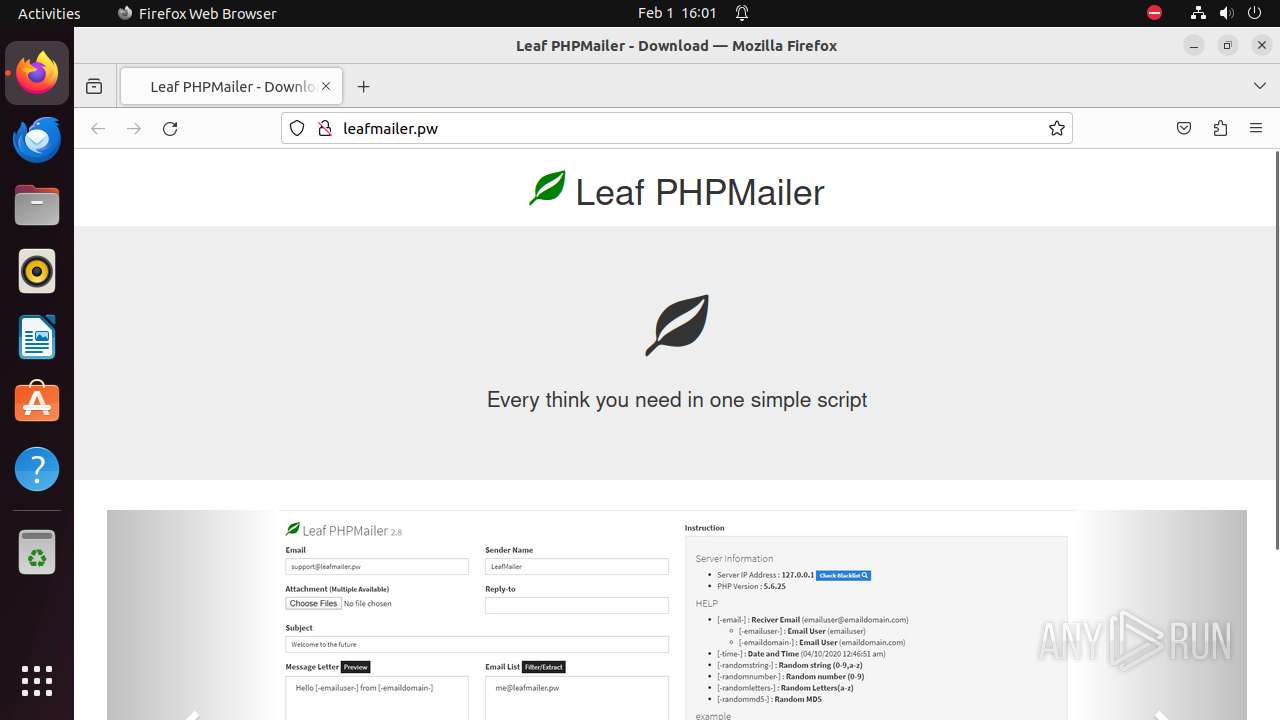The image size is (1280, 720).
Task: Open the clock and calendar showing Feb 1 16:01
Action: point(677,13)
